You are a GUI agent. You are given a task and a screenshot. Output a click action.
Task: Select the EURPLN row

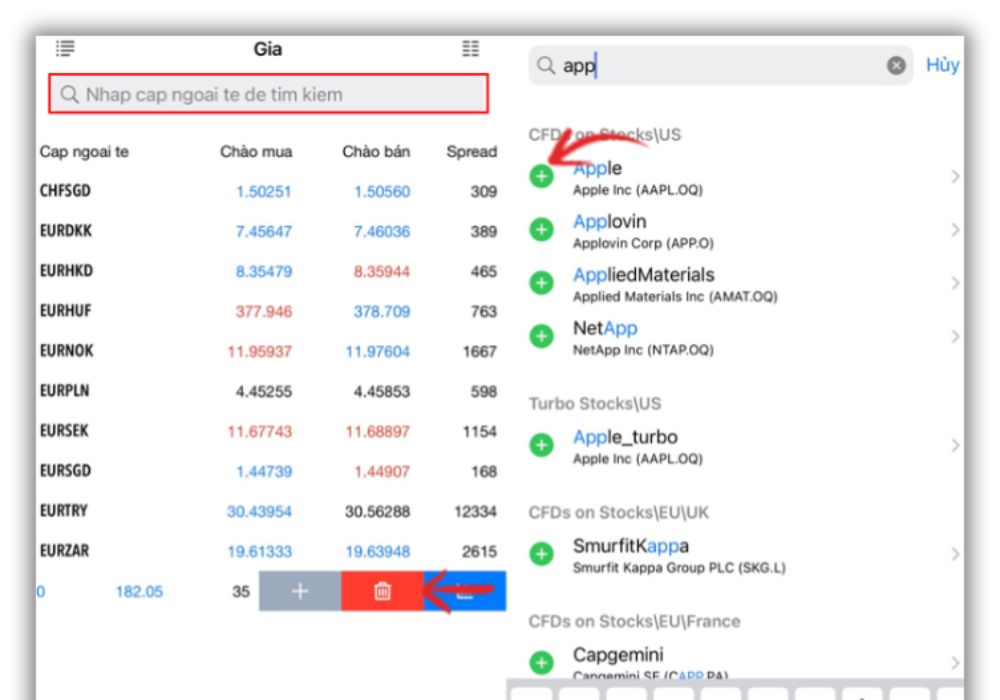tap(268, 391)
